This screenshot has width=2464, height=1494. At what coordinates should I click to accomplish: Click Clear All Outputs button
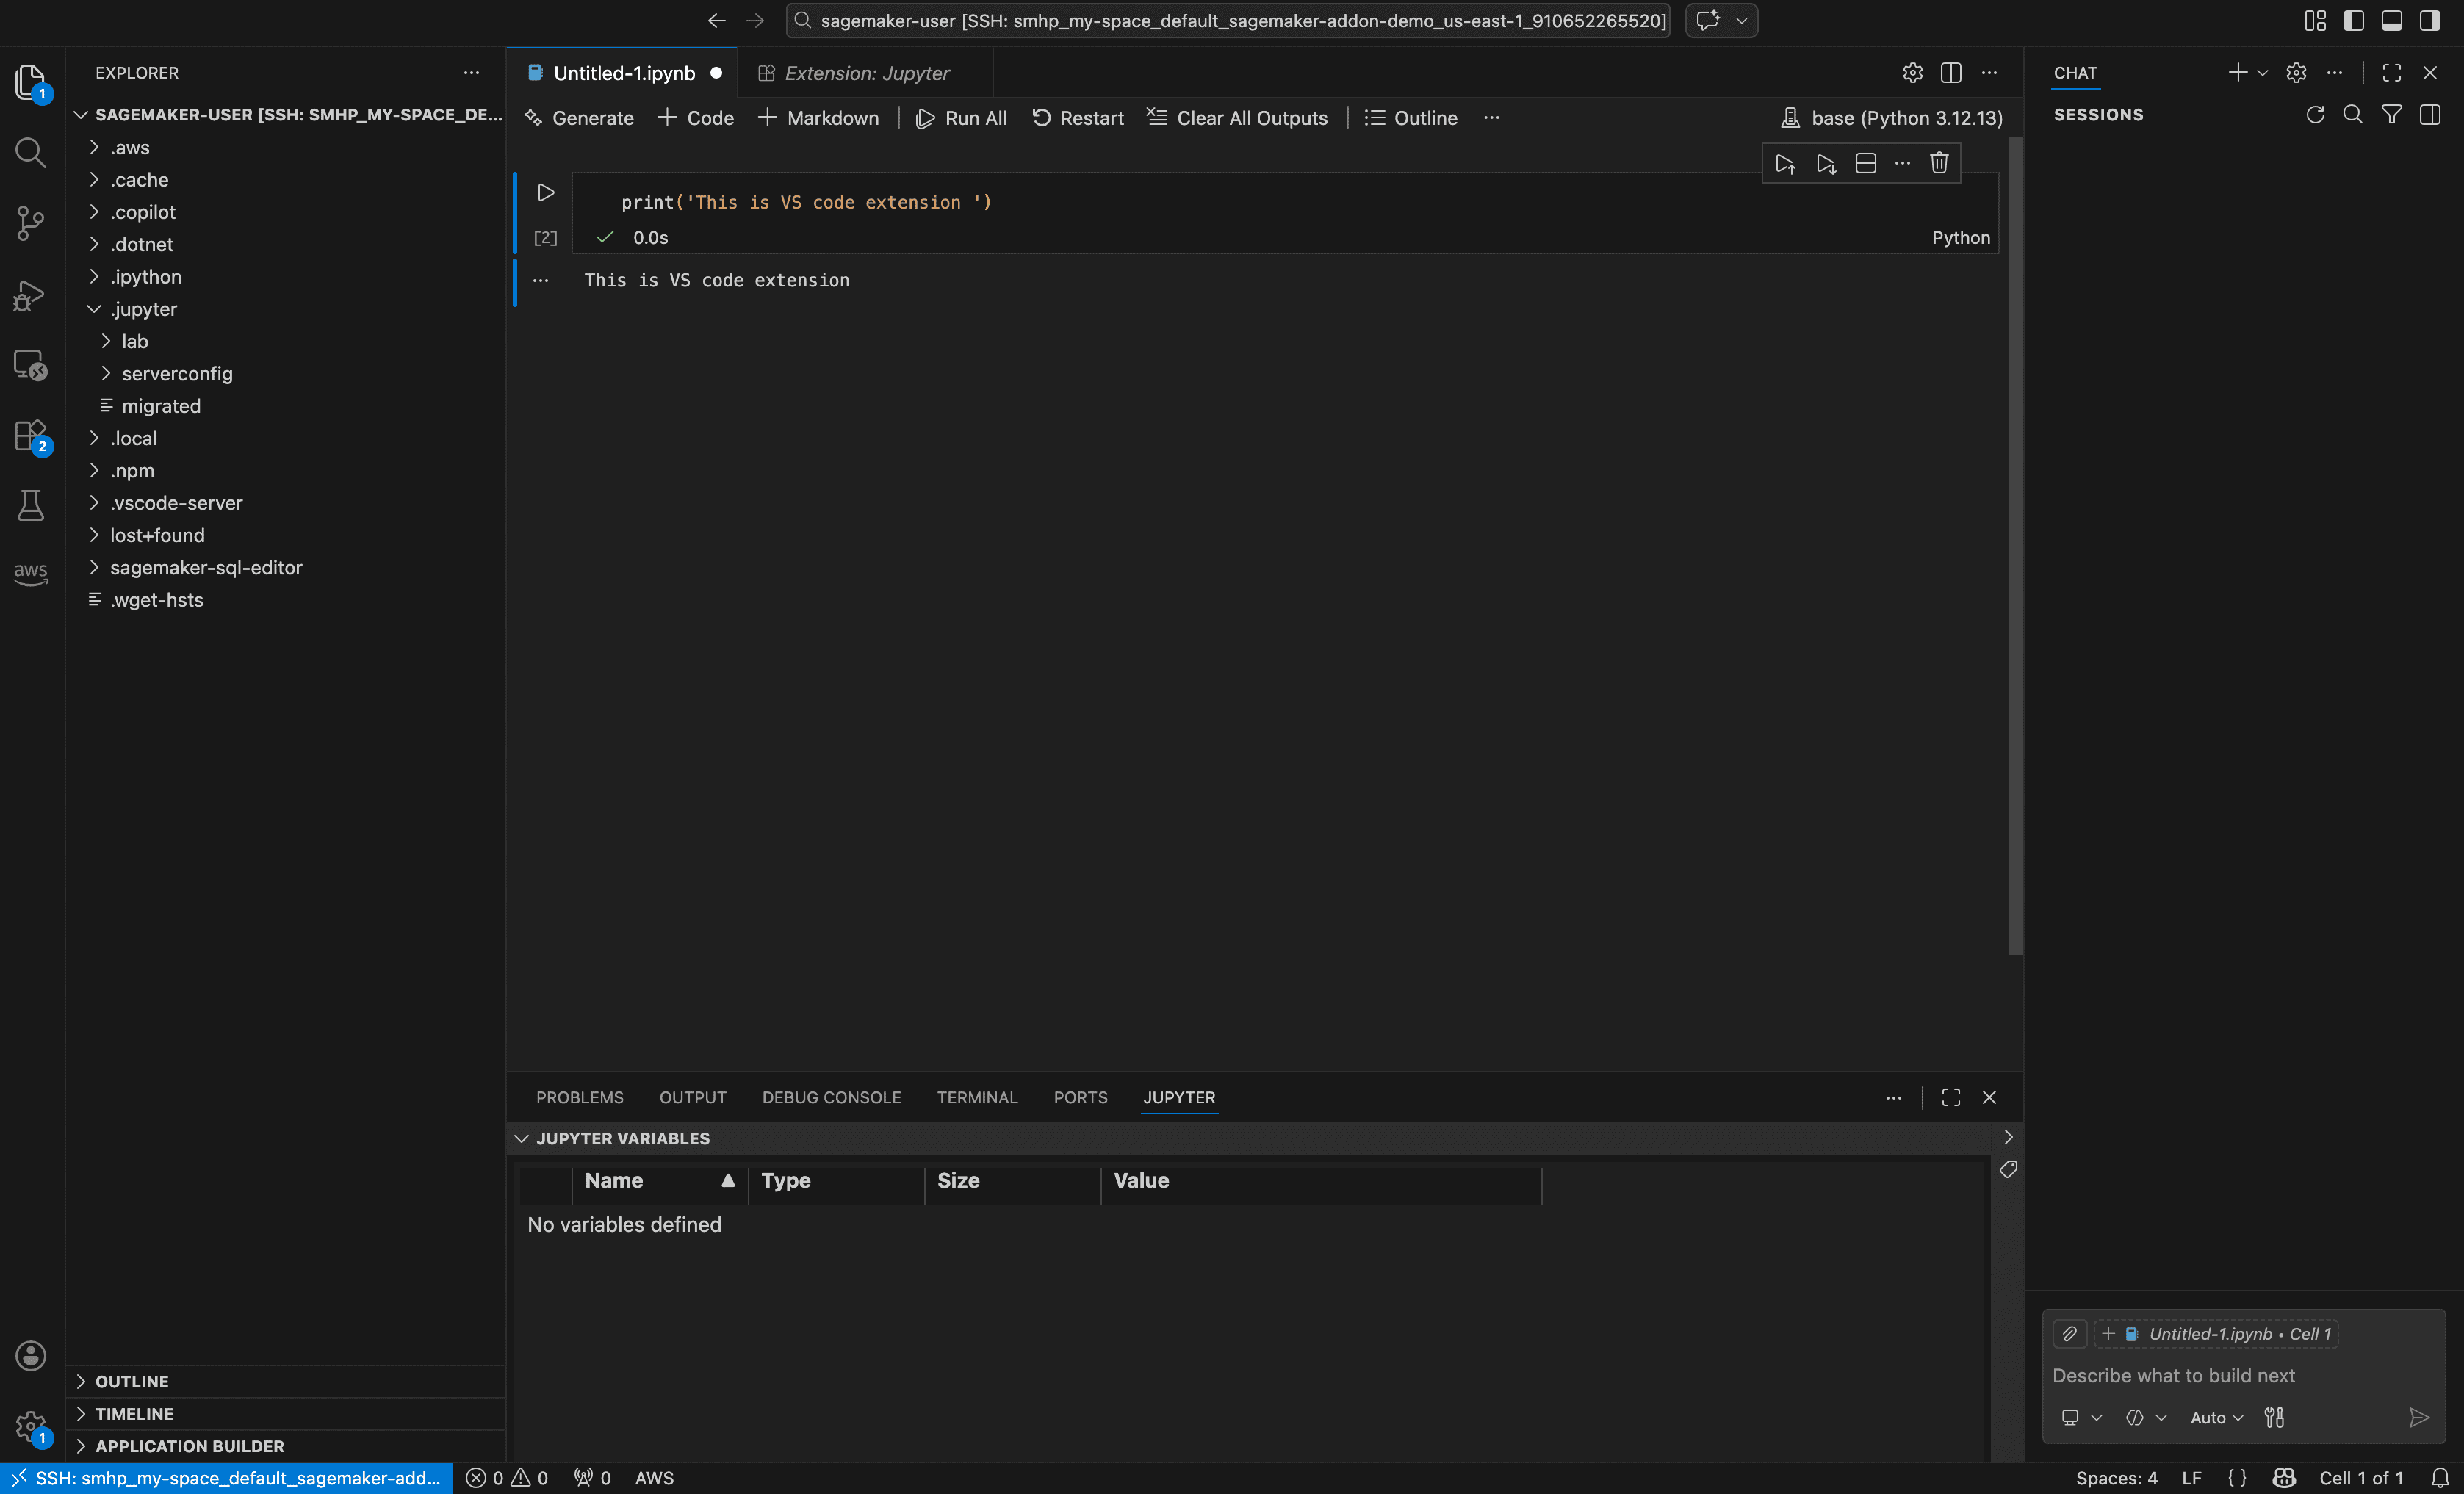click(1237, 118)
